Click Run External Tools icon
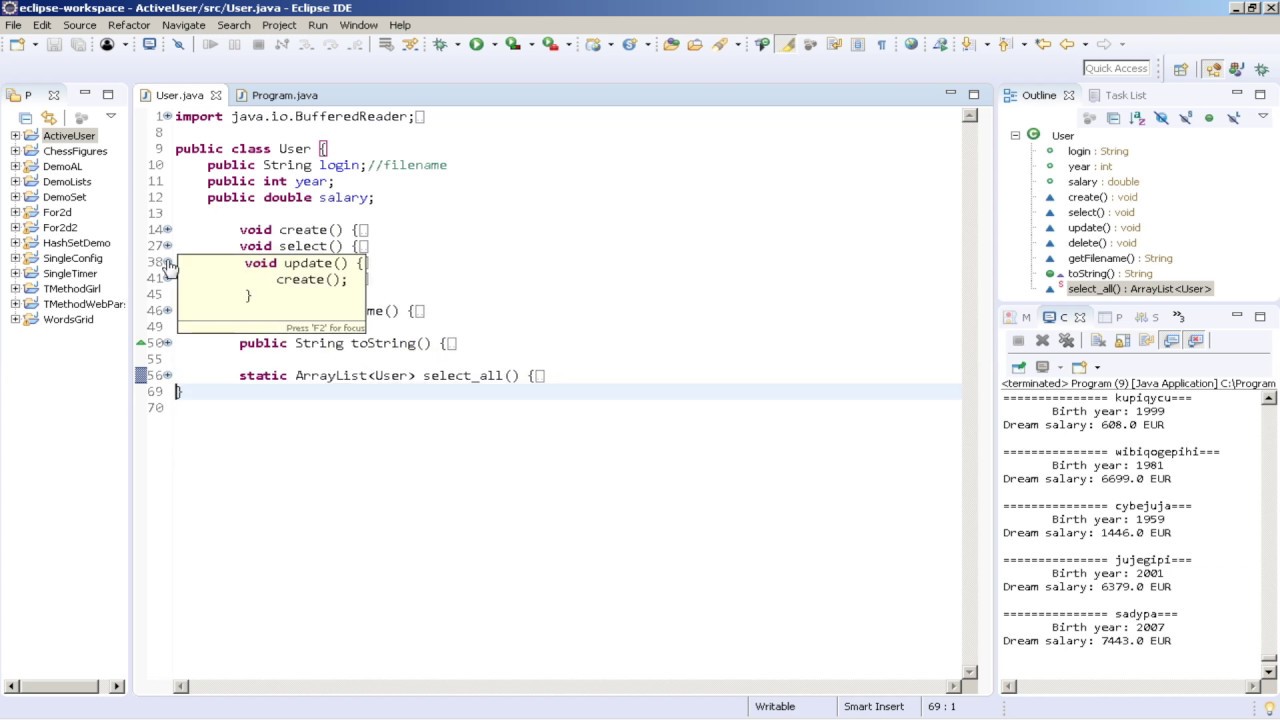 pos(550,44)
